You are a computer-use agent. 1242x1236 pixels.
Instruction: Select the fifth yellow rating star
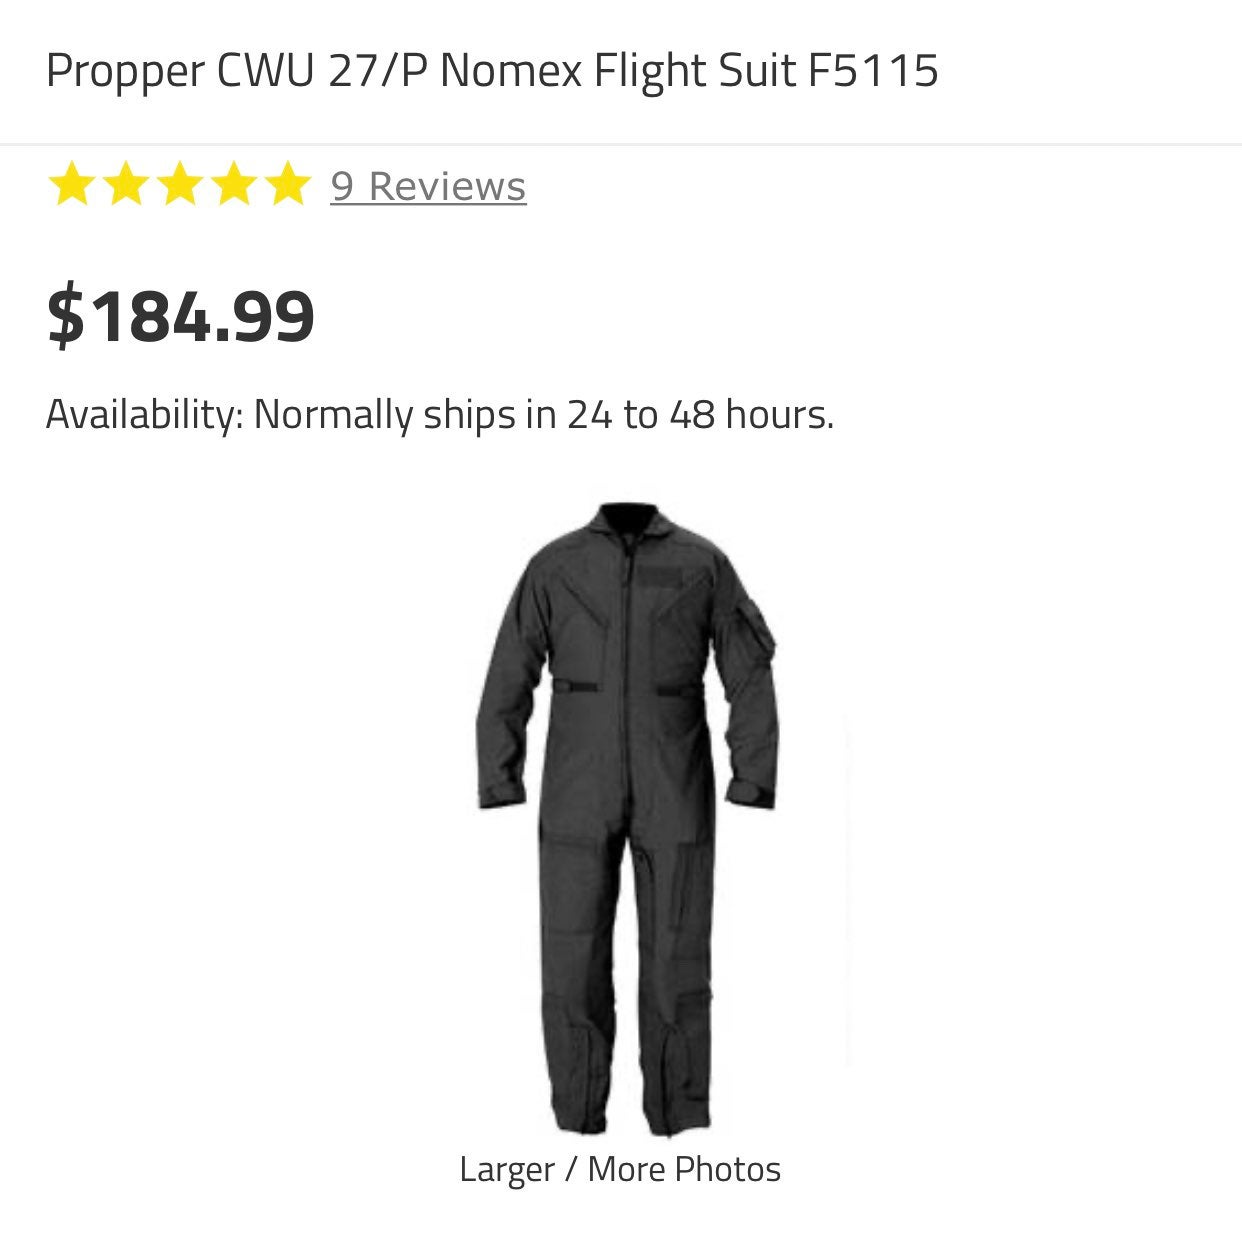(287, 185)
